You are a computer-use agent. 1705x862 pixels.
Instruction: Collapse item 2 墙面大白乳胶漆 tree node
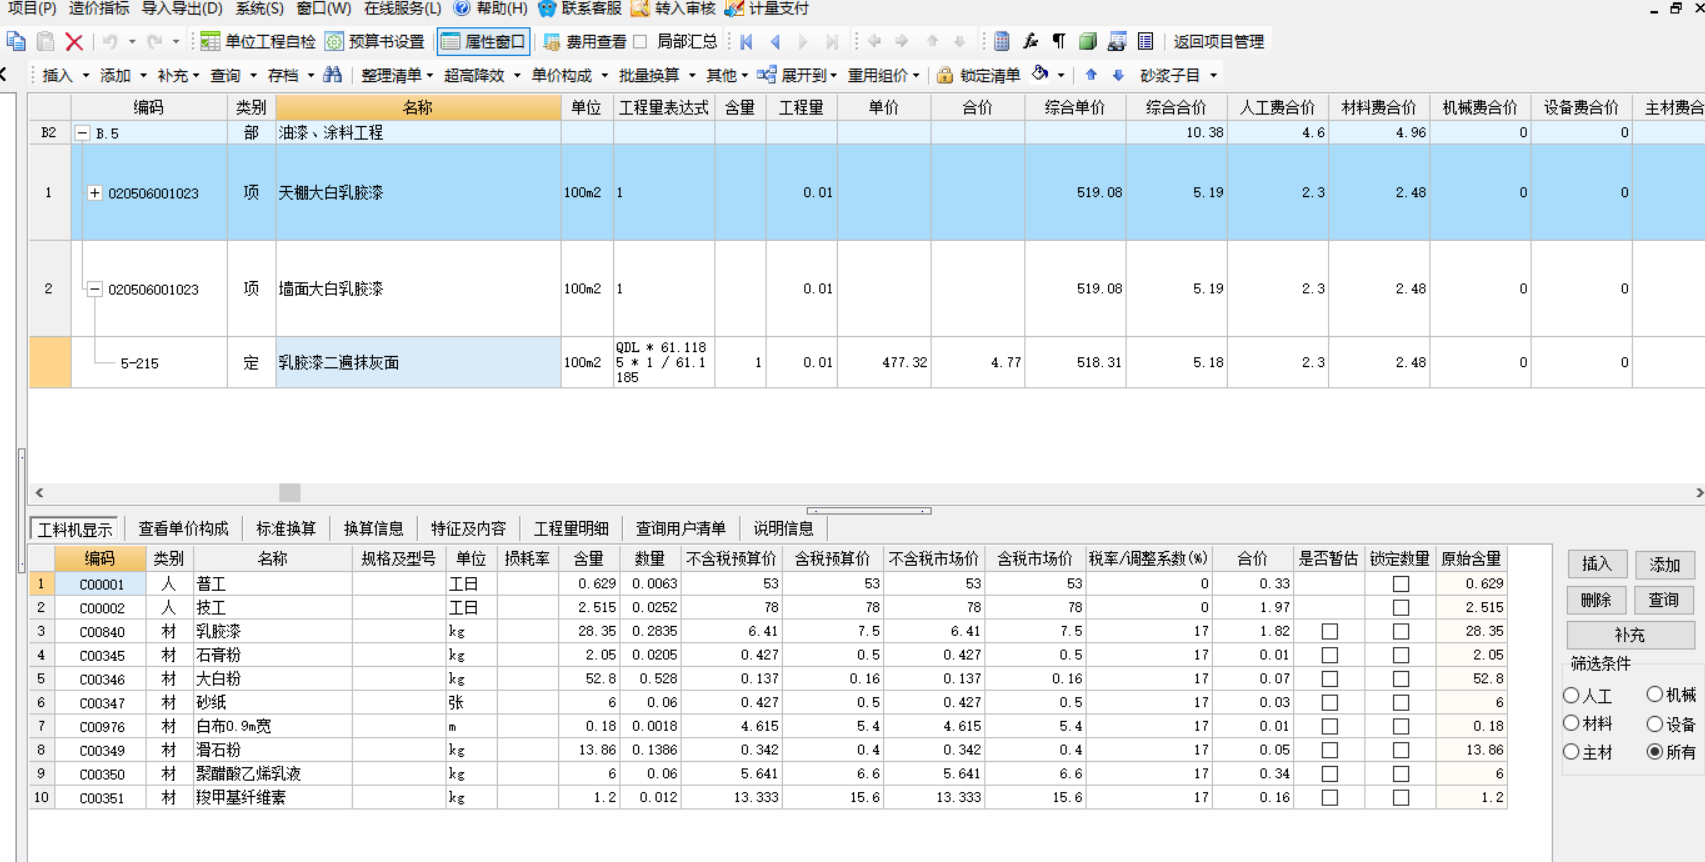(95, 289)
